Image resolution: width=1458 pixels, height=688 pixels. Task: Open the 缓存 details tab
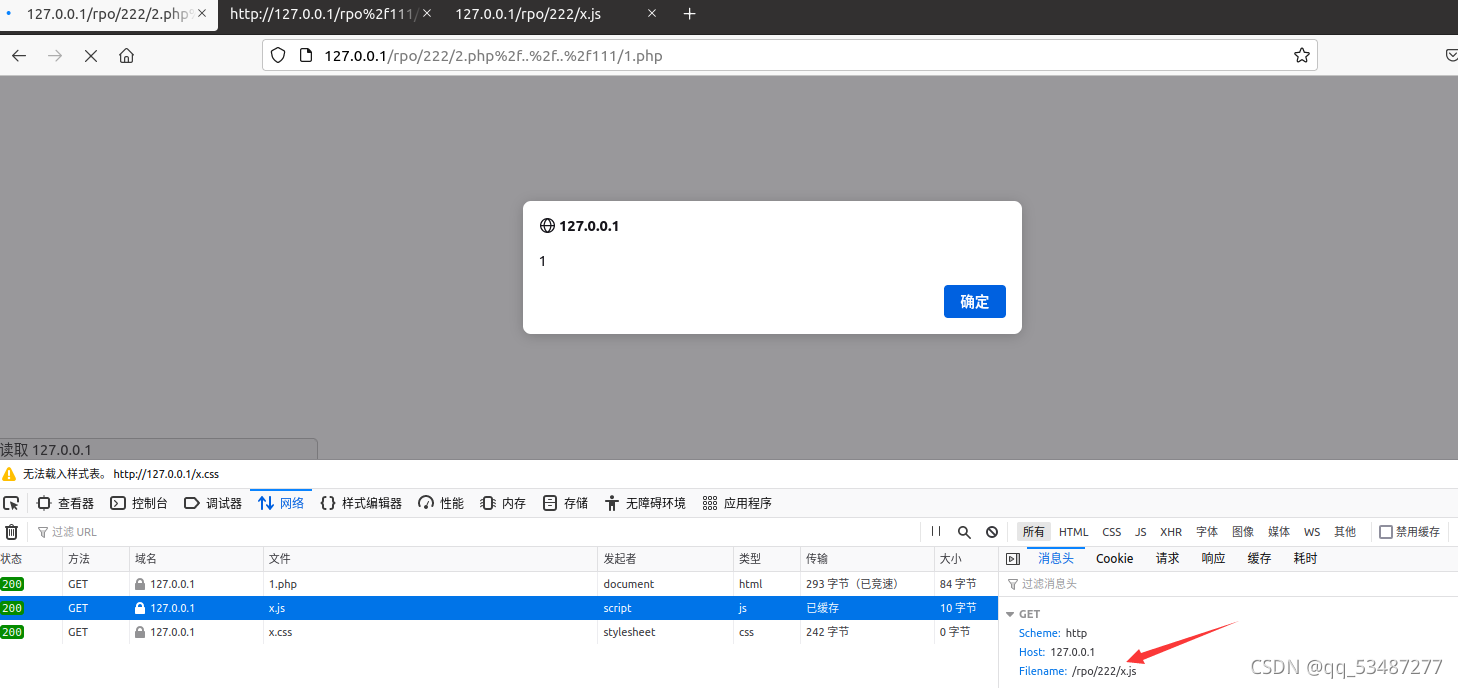[x=1259, y=559]
